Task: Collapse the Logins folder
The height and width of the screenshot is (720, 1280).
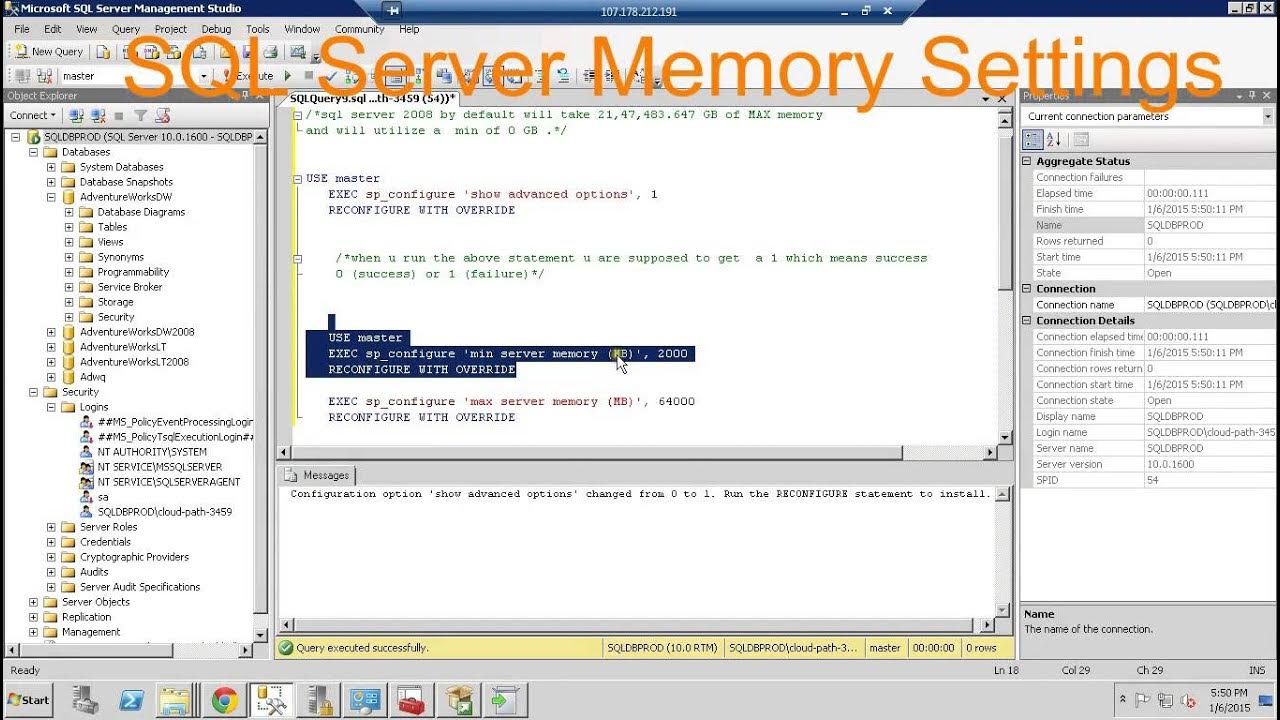Action: [51, 407]
